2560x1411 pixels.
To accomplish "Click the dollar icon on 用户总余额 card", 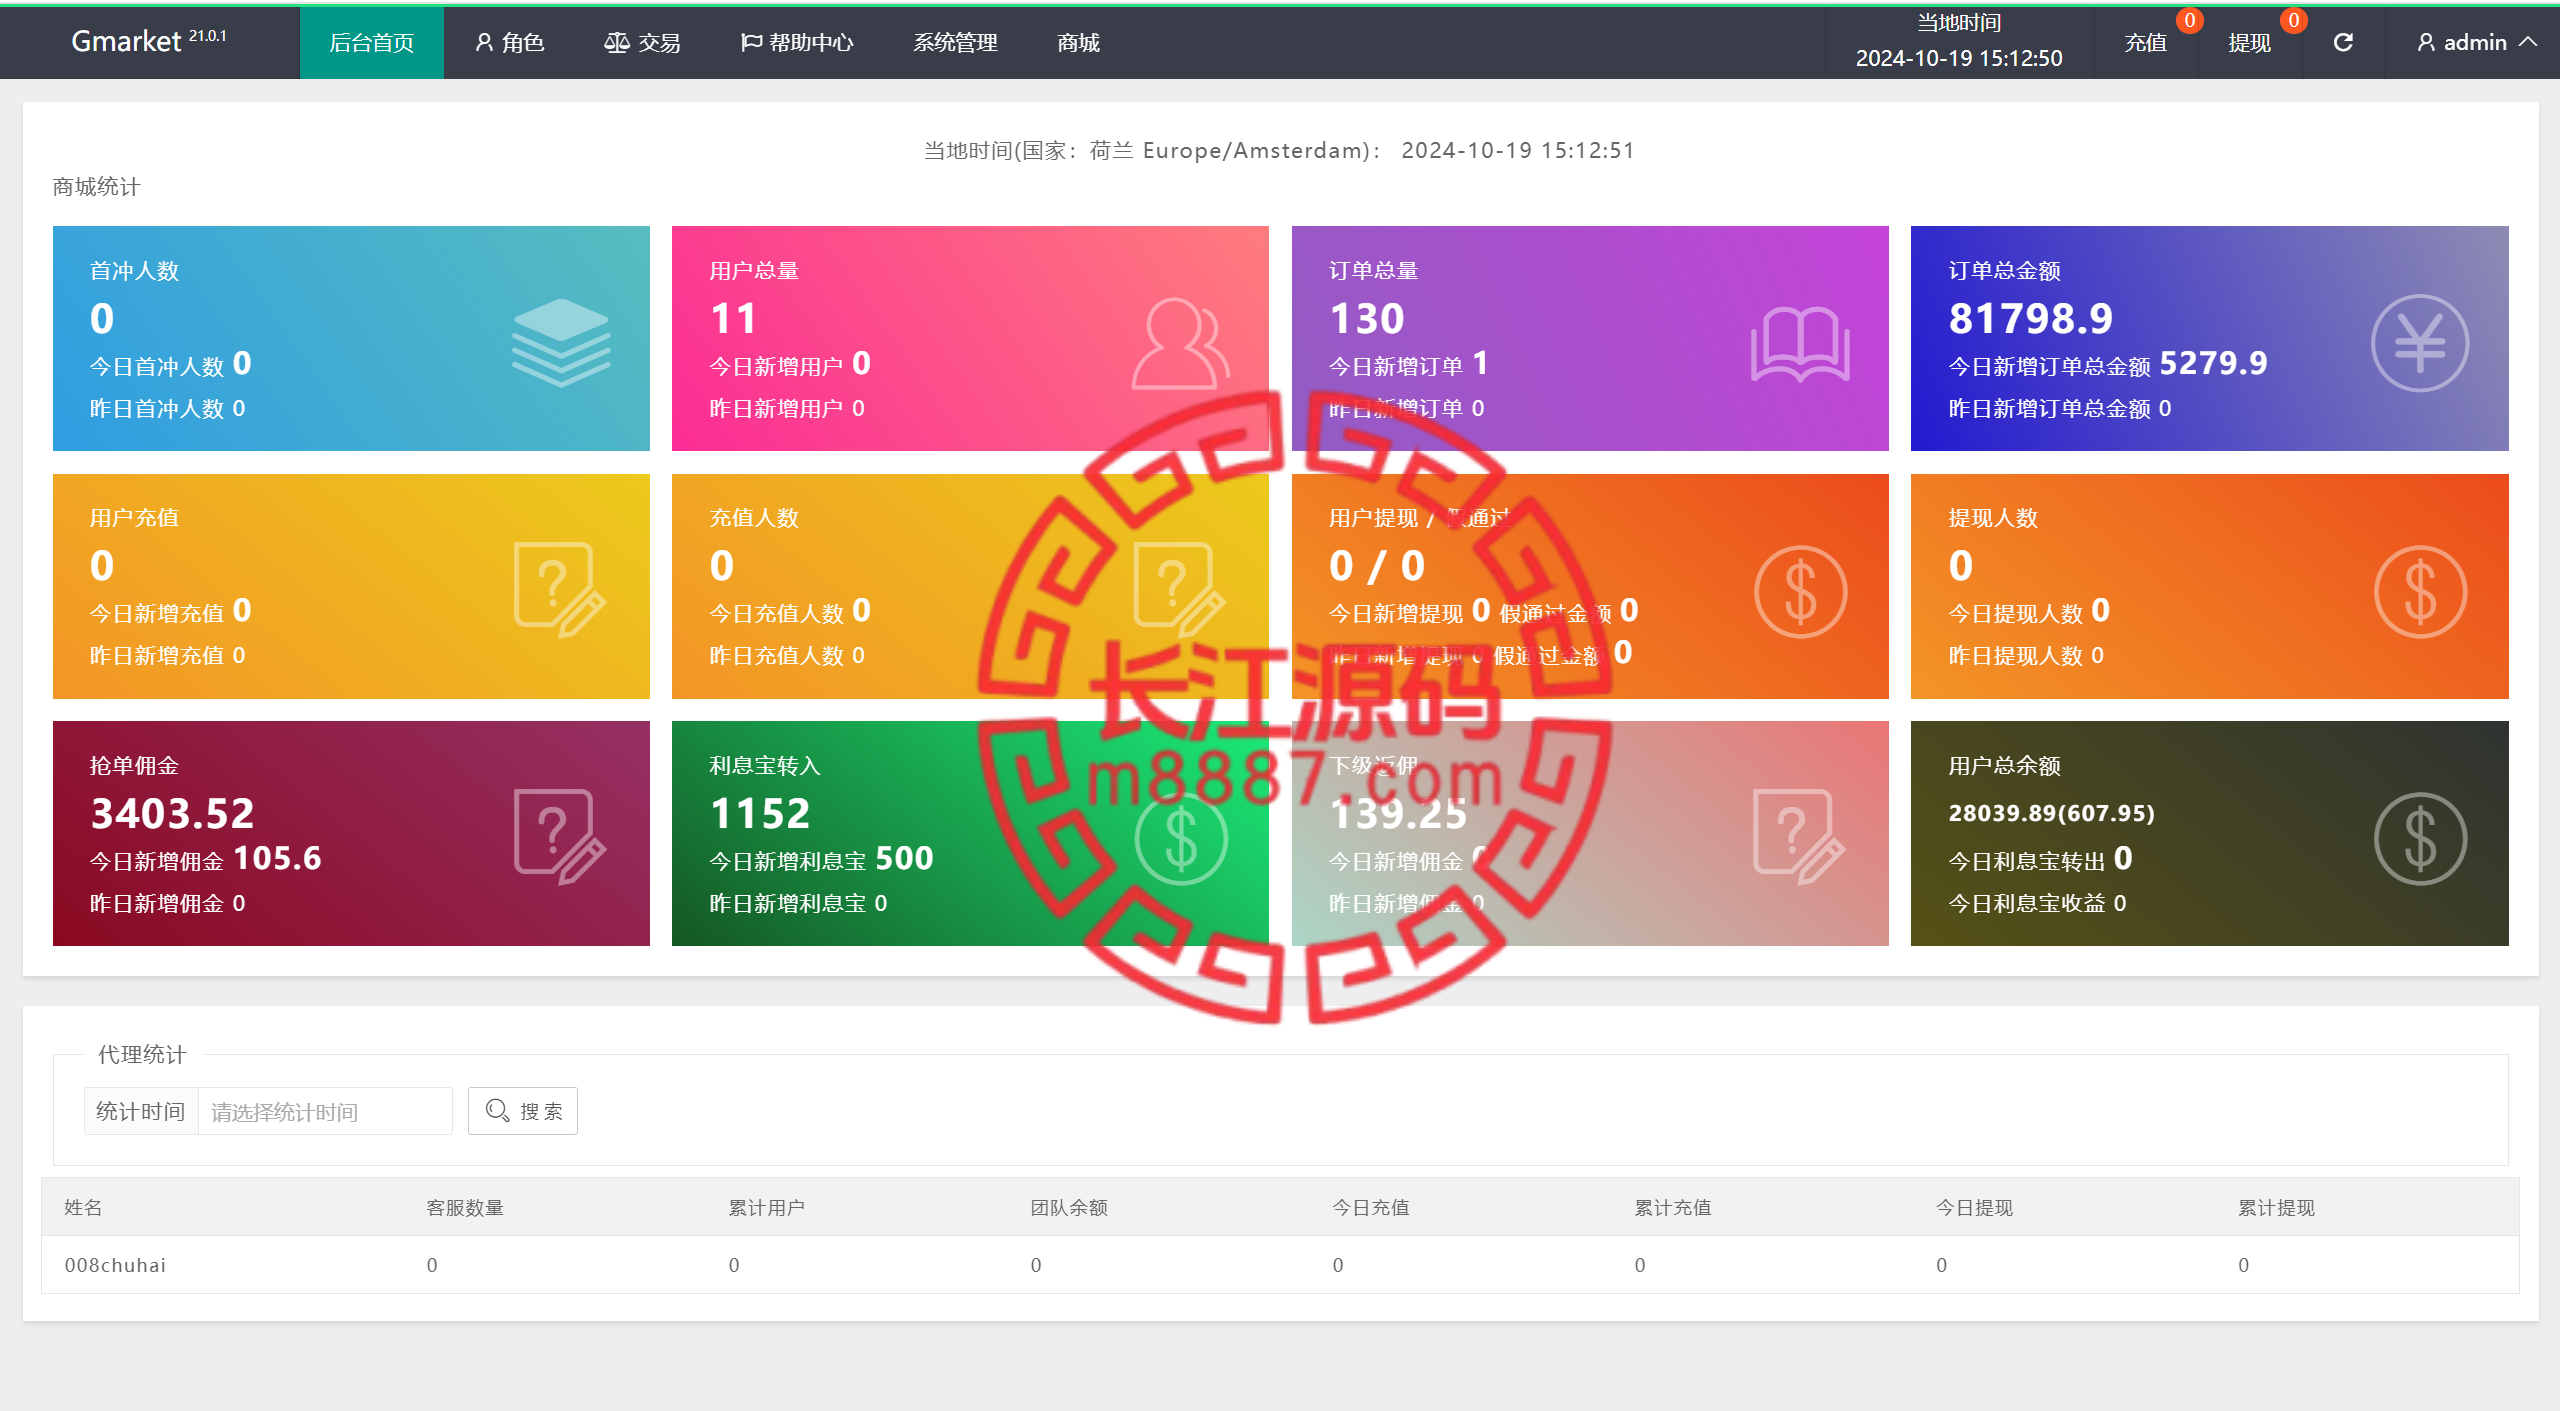I will coord(2420,838).
